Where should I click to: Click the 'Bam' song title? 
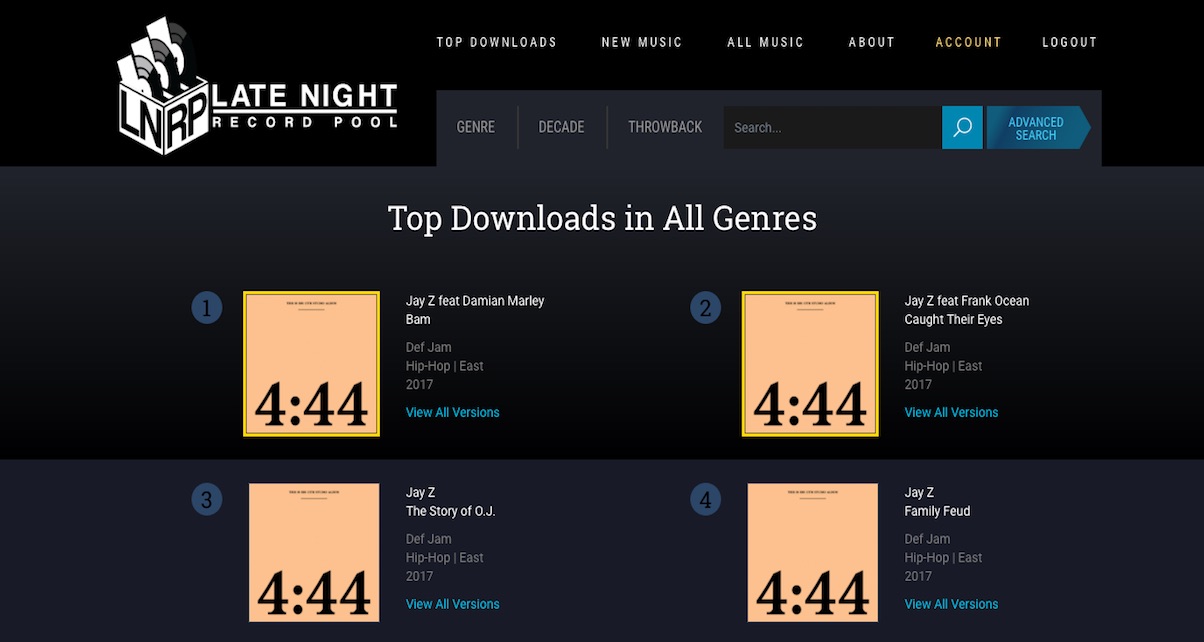click(418, 319)
